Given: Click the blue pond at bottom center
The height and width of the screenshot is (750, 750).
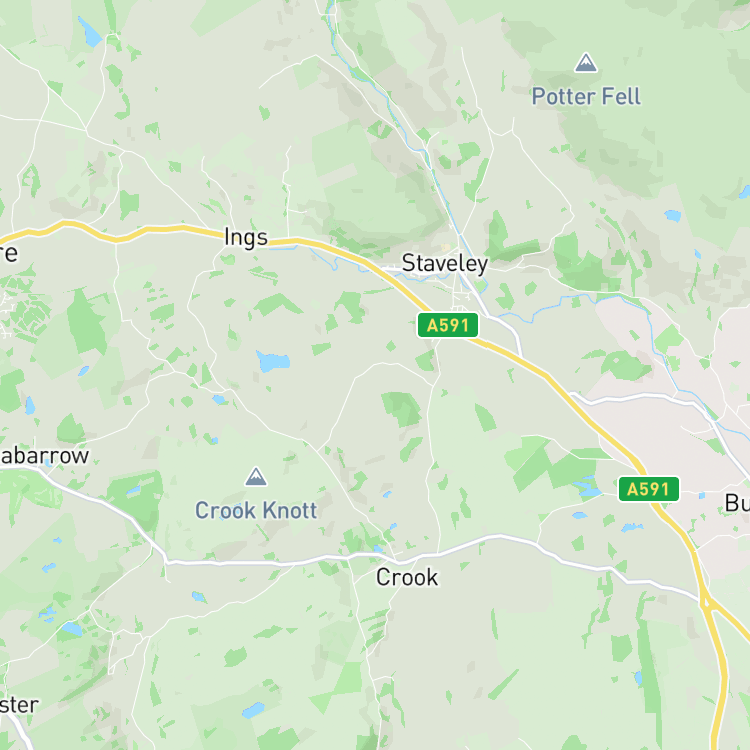Looking at the screenshot, I should 253,710.
